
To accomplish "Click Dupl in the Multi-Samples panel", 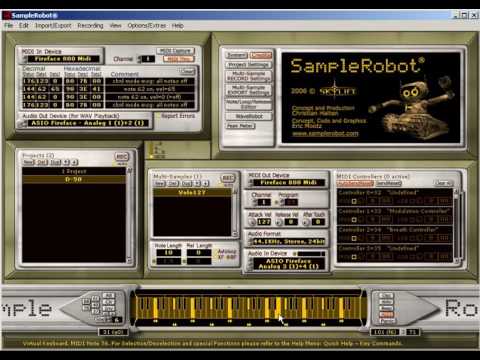I will point(187,184).
